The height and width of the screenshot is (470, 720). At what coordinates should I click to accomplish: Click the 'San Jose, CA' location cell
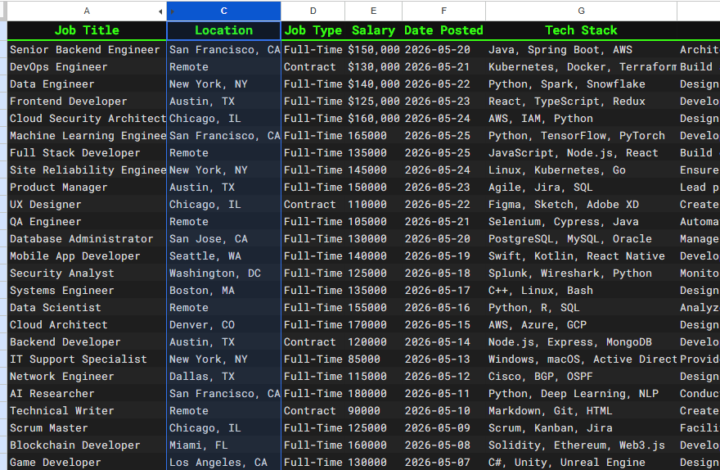point(224,239)
